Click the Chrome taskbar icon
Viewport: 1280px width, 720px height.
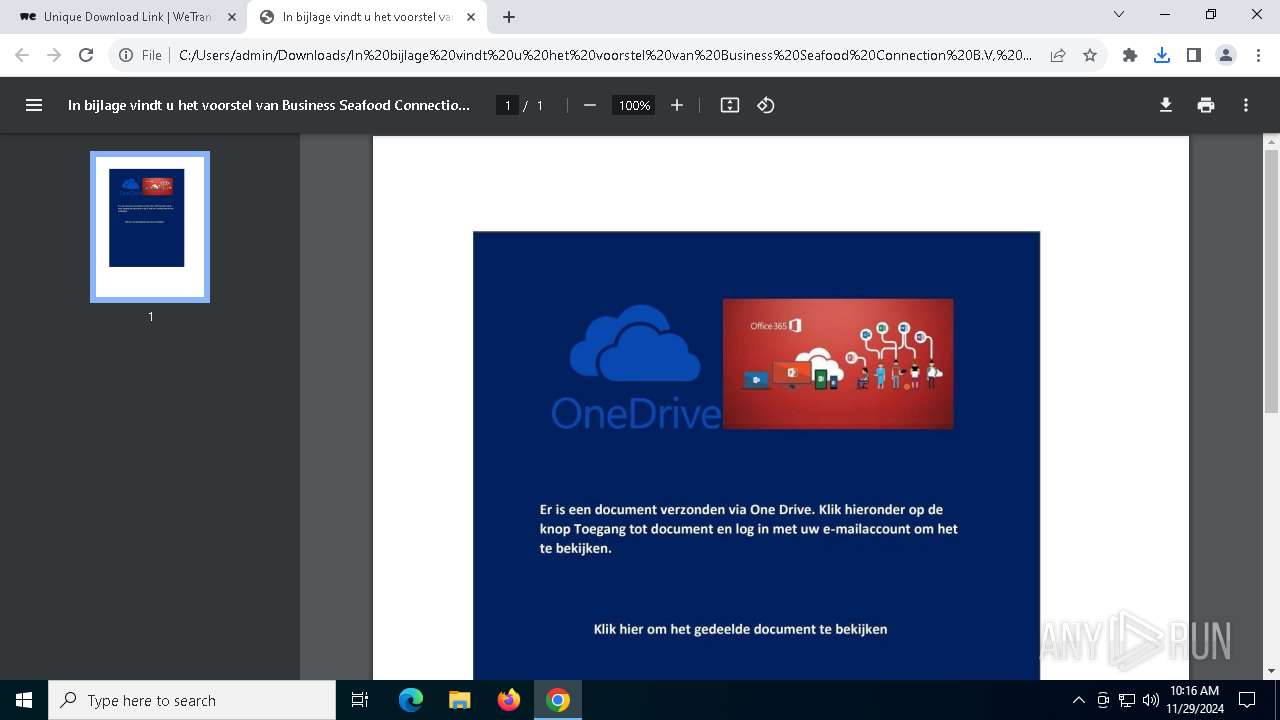(x=558, y=700)
